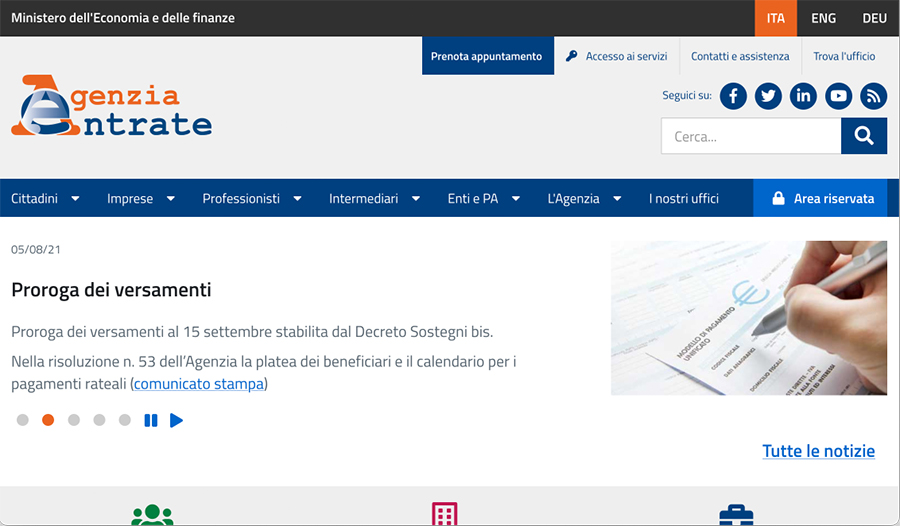Viewport: 900px width, 526px height.
Task: Click the magnifying glass search button
Action: pos(864,137)
